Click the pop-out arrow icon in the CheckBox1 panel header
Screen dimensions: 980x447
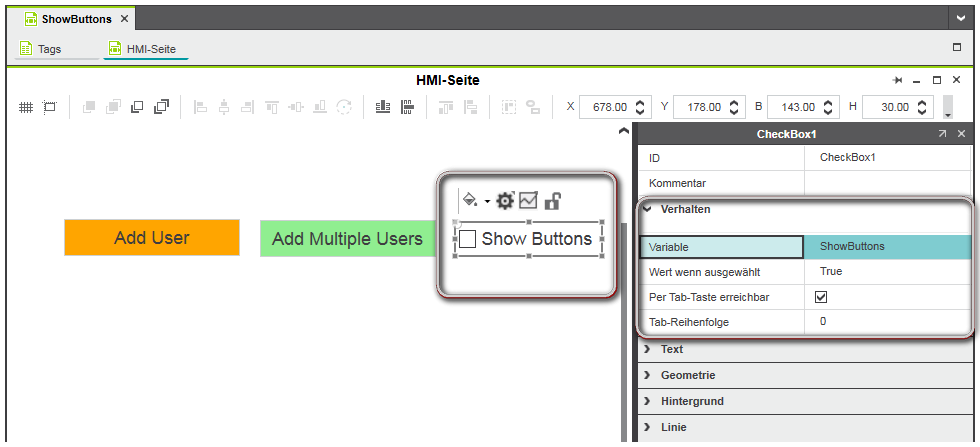[x=942, y=134]
